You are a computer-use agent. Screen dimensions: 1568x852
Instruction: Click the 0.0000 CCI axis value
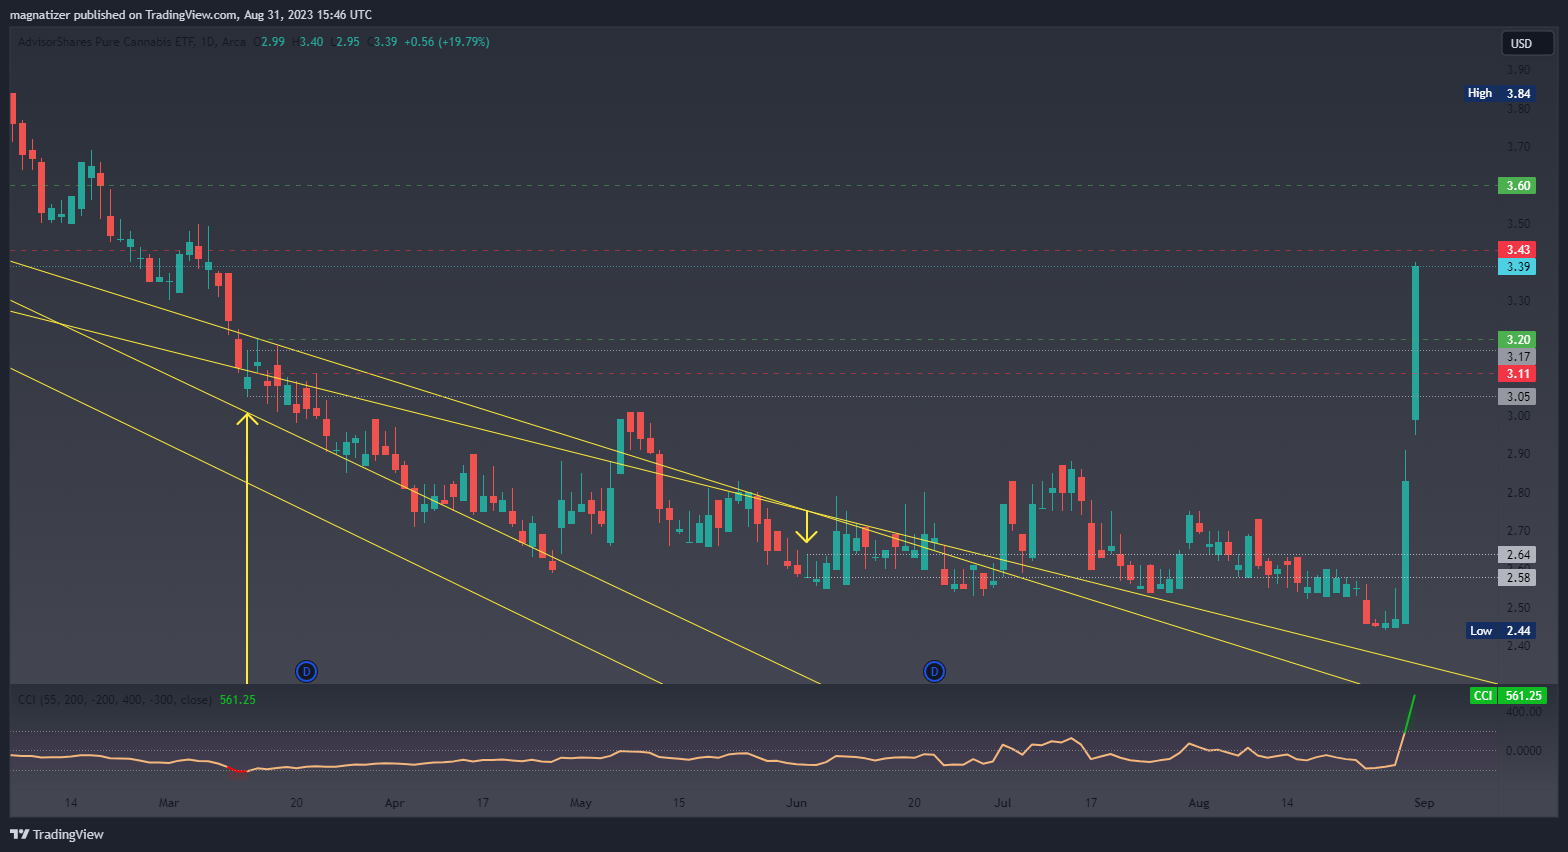(x=1524, y=751)
